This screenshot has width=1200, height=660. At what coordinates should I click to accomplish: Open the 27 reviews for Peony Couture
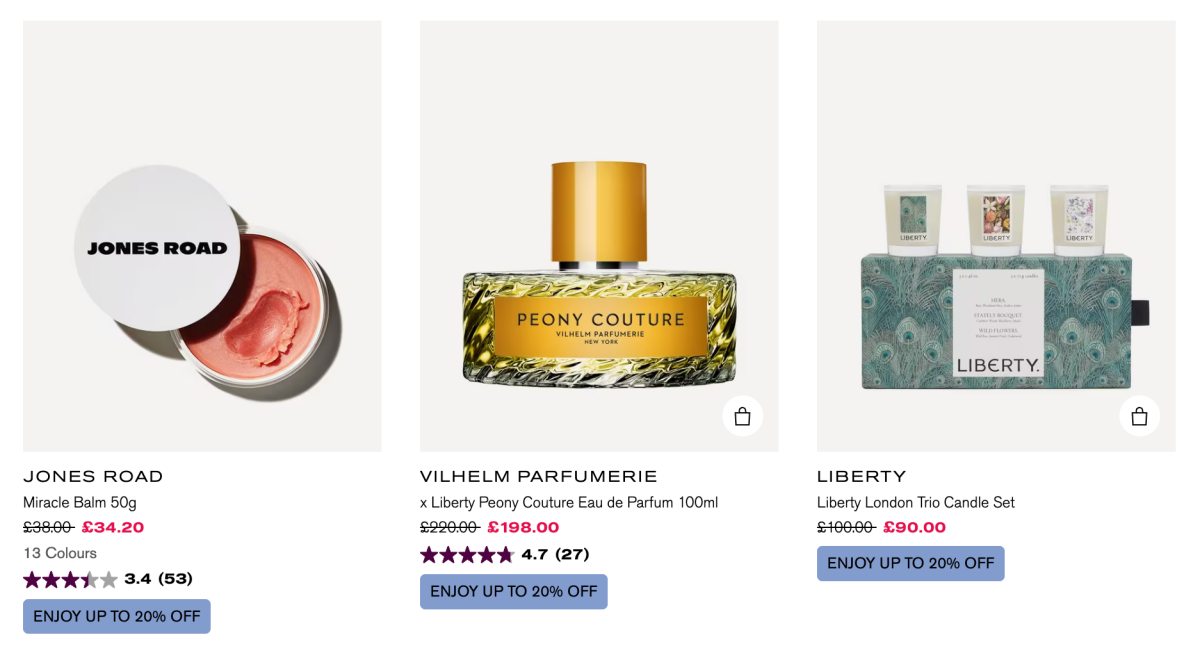tap(574, 553)
